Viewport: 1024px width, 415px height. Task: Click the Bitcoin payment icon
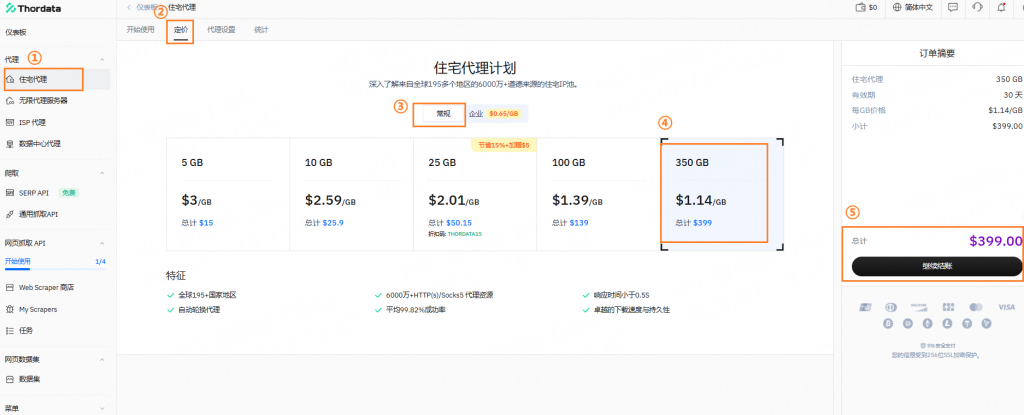pyautogui.click(x=886, y=323)
